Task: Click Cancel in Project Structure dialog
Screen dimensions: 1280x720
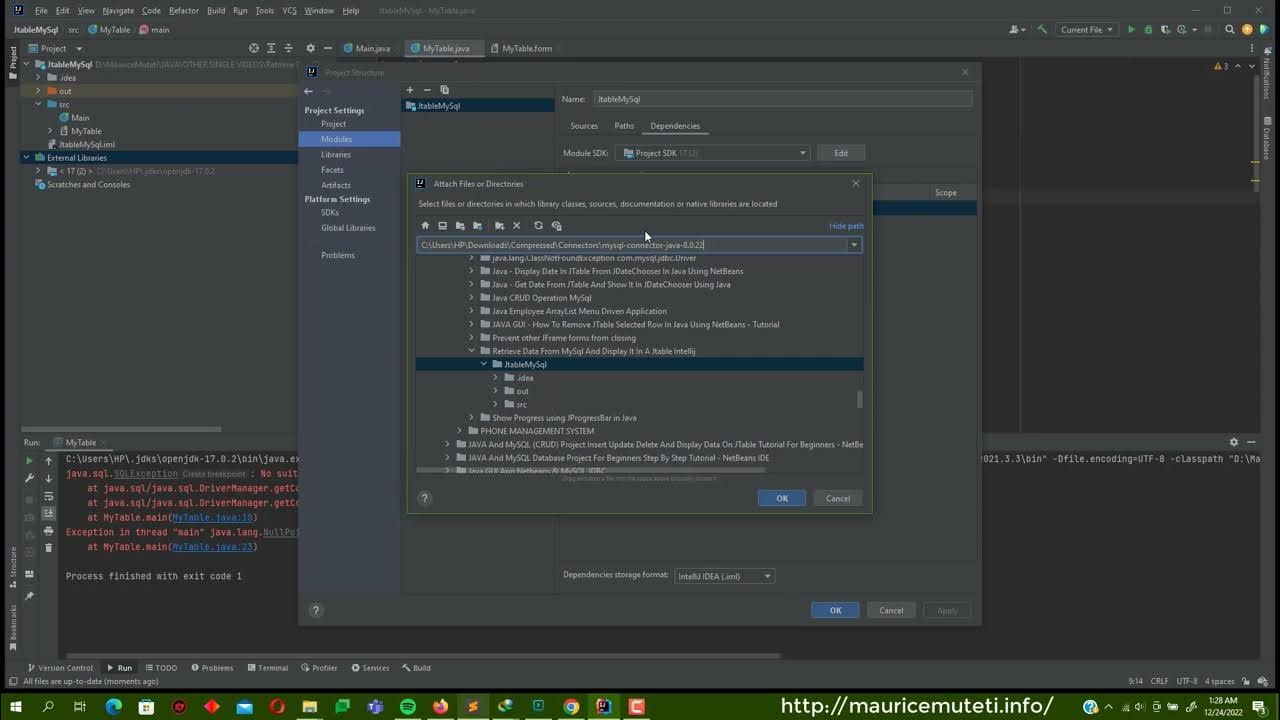Action: (891, 610)
